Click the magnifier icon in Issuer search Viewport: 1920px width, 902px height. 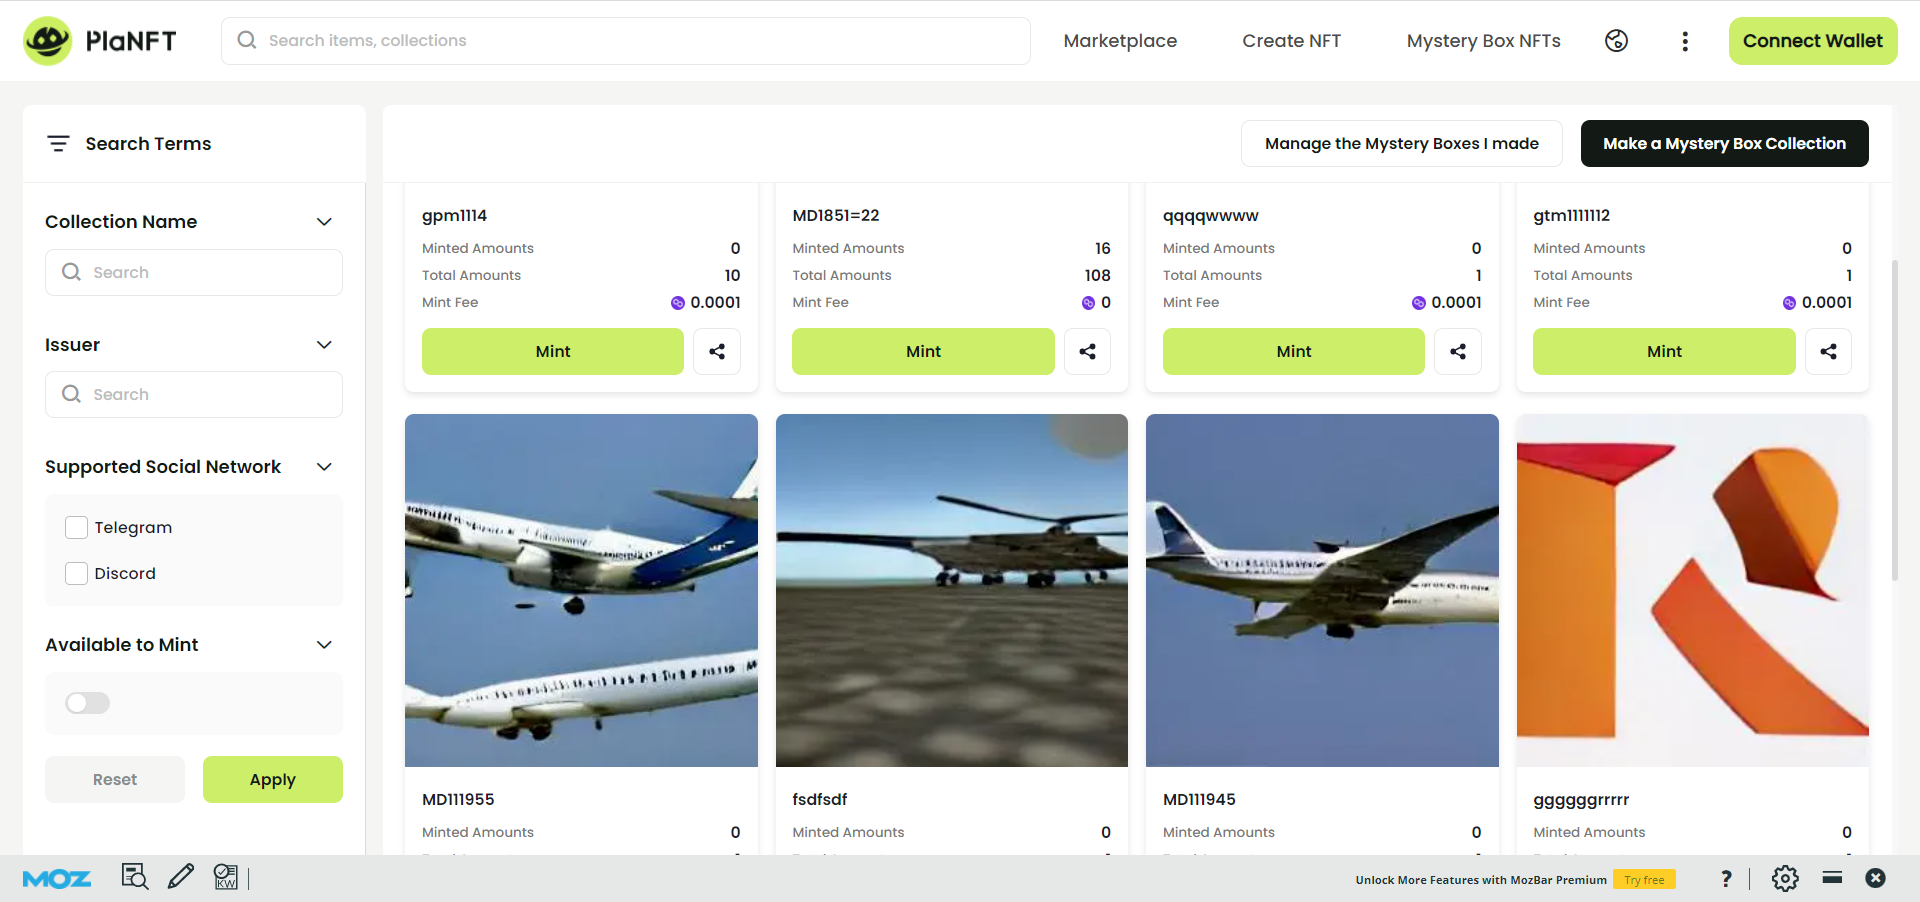pyautogui.click(x=71, y=394)
